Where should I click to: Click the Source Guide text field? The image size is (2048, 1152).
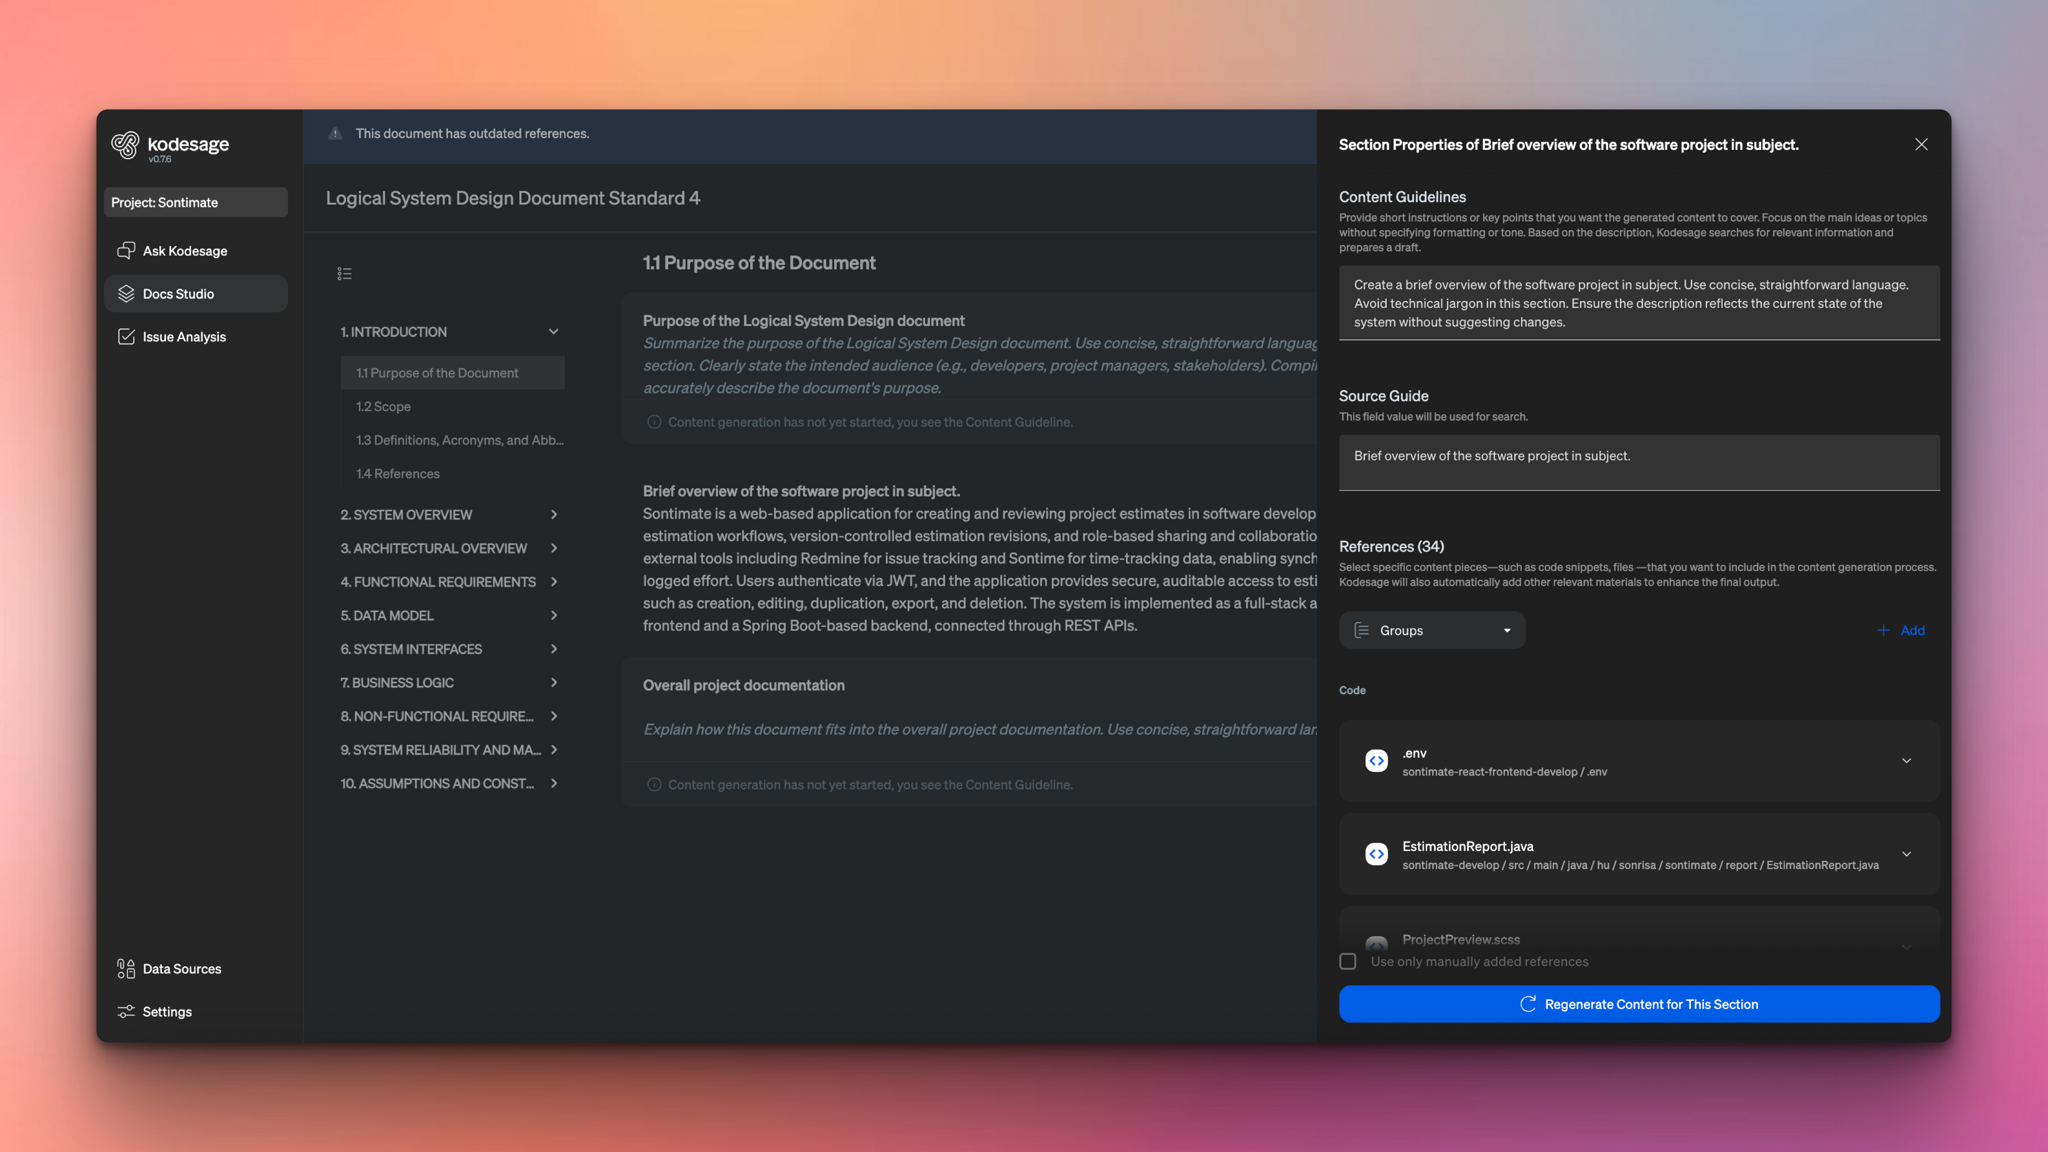(x=1637, y=462)
